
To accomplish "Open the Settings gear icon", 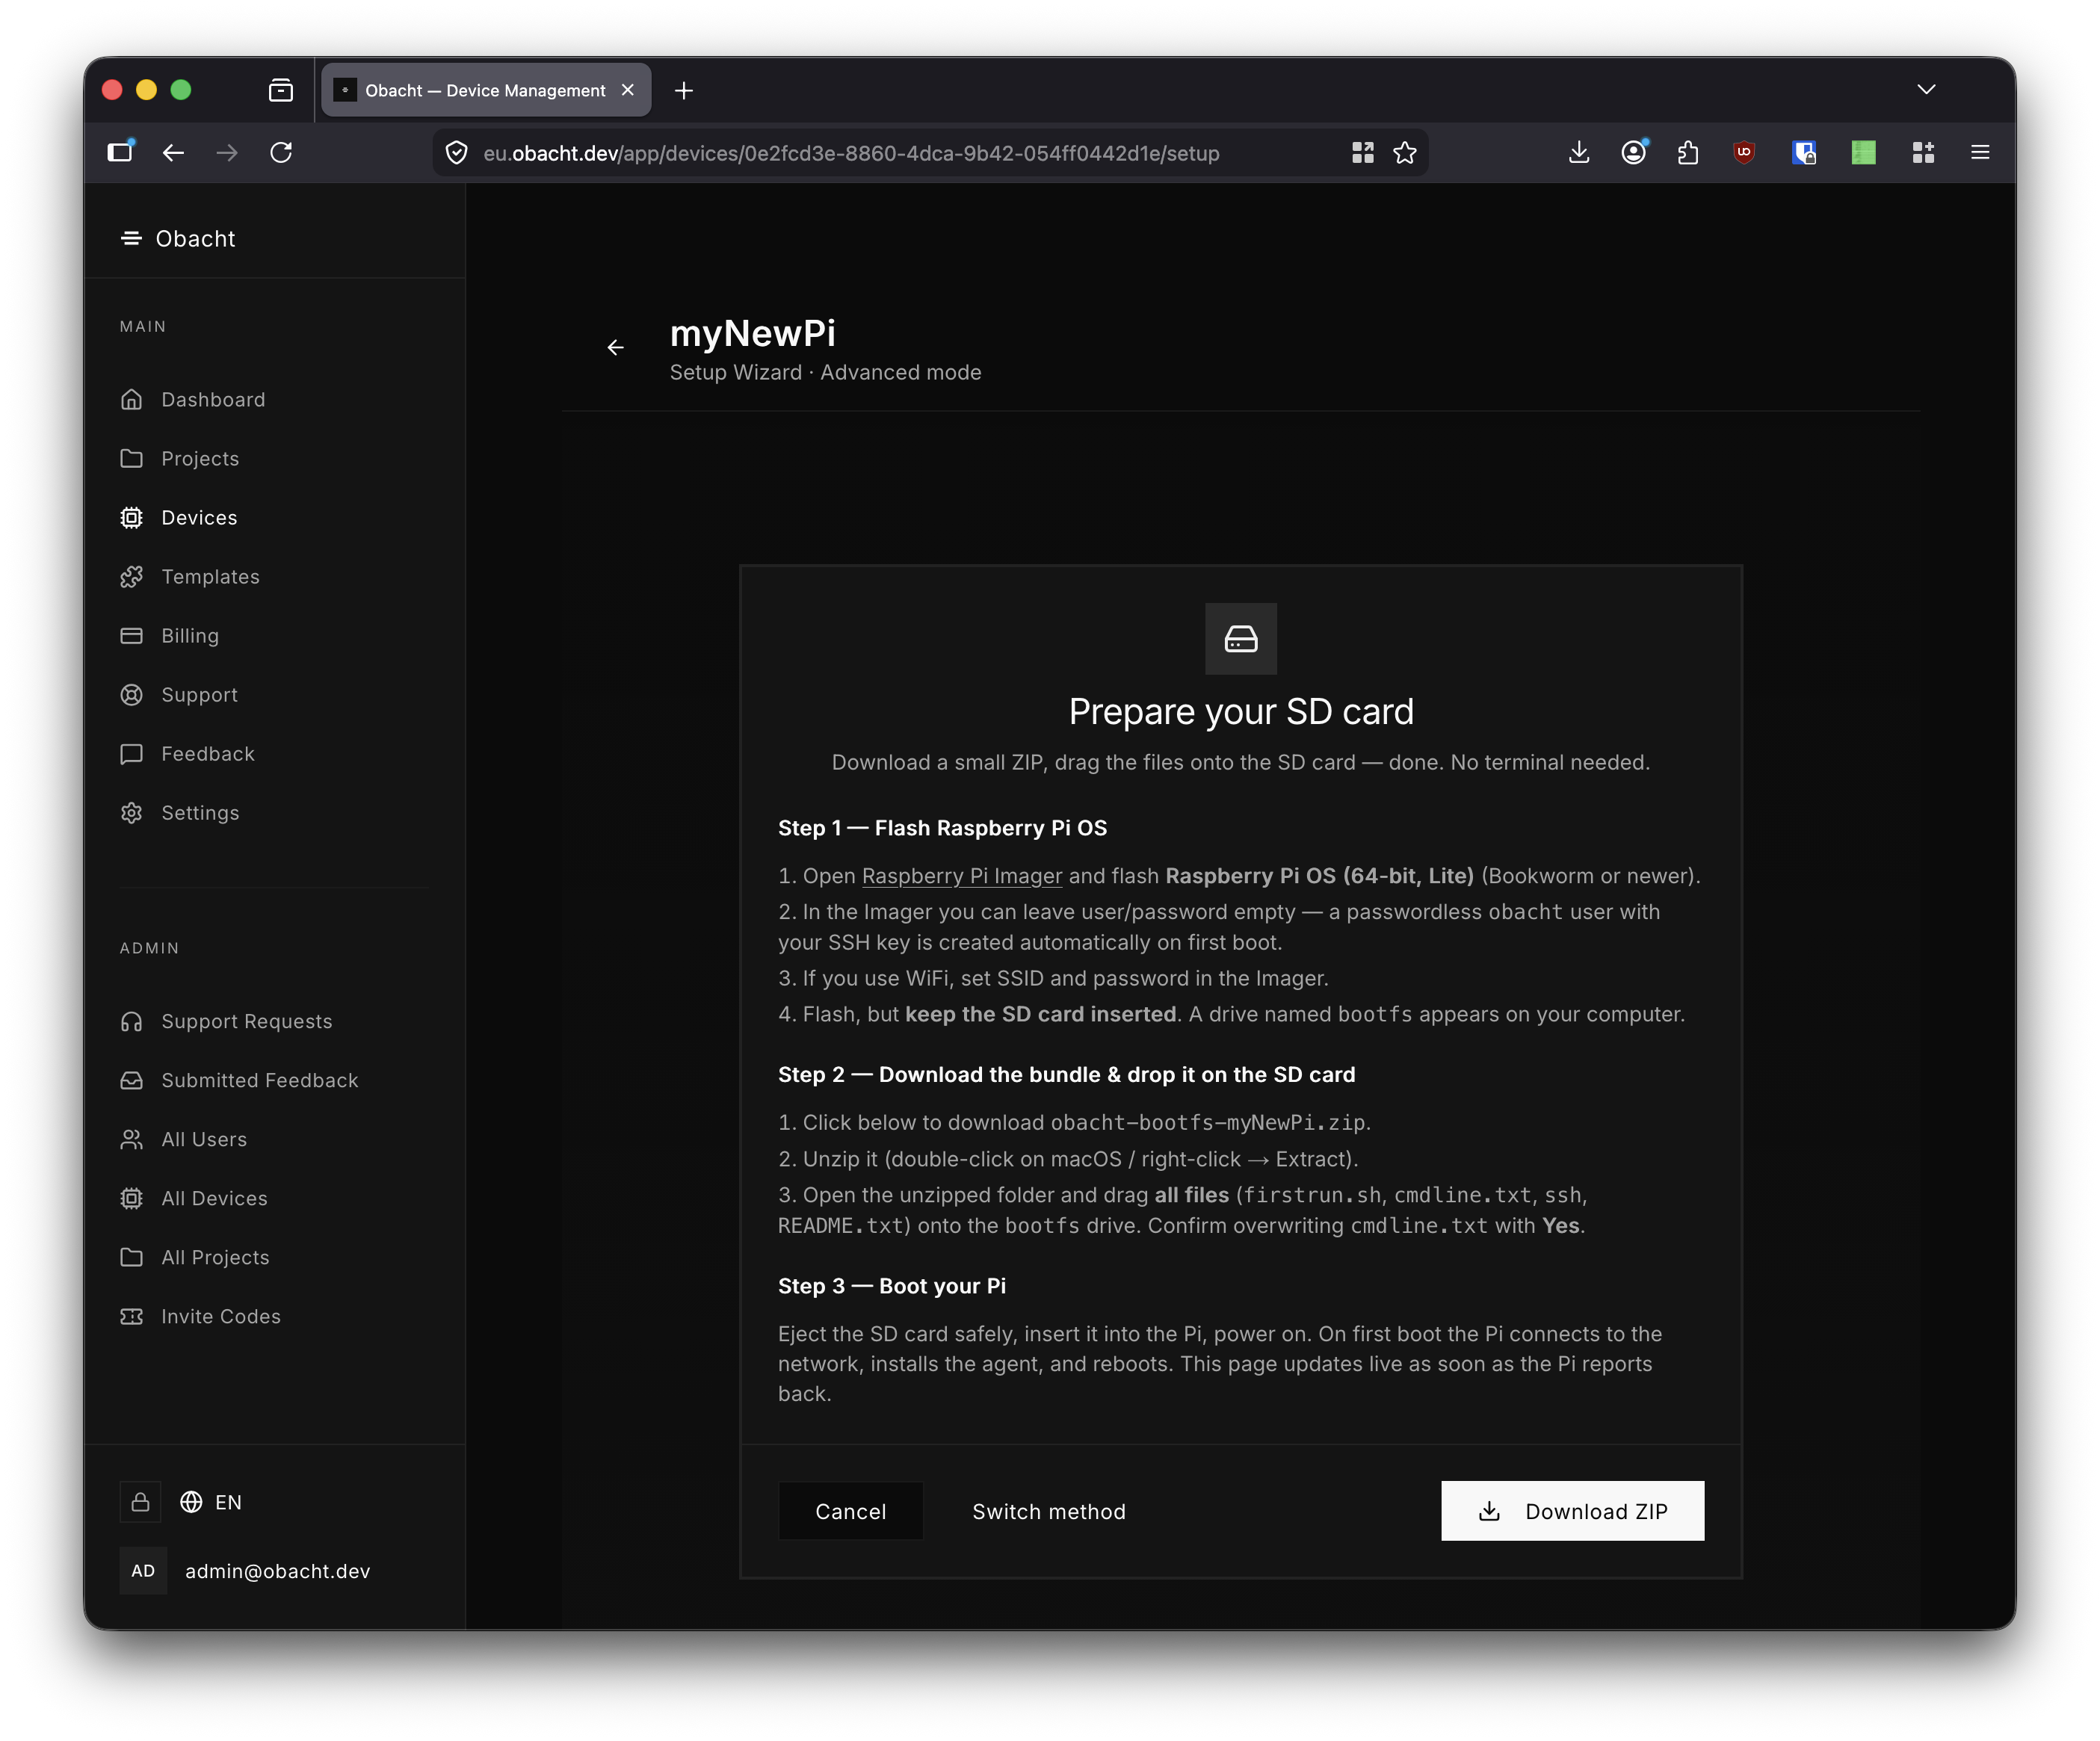I will tap(131, 813).
